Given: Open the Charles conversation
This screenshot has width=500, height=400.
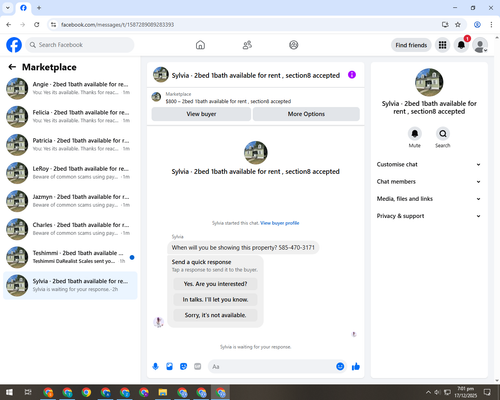Looking at the screenshot, I should pos(70,229).
